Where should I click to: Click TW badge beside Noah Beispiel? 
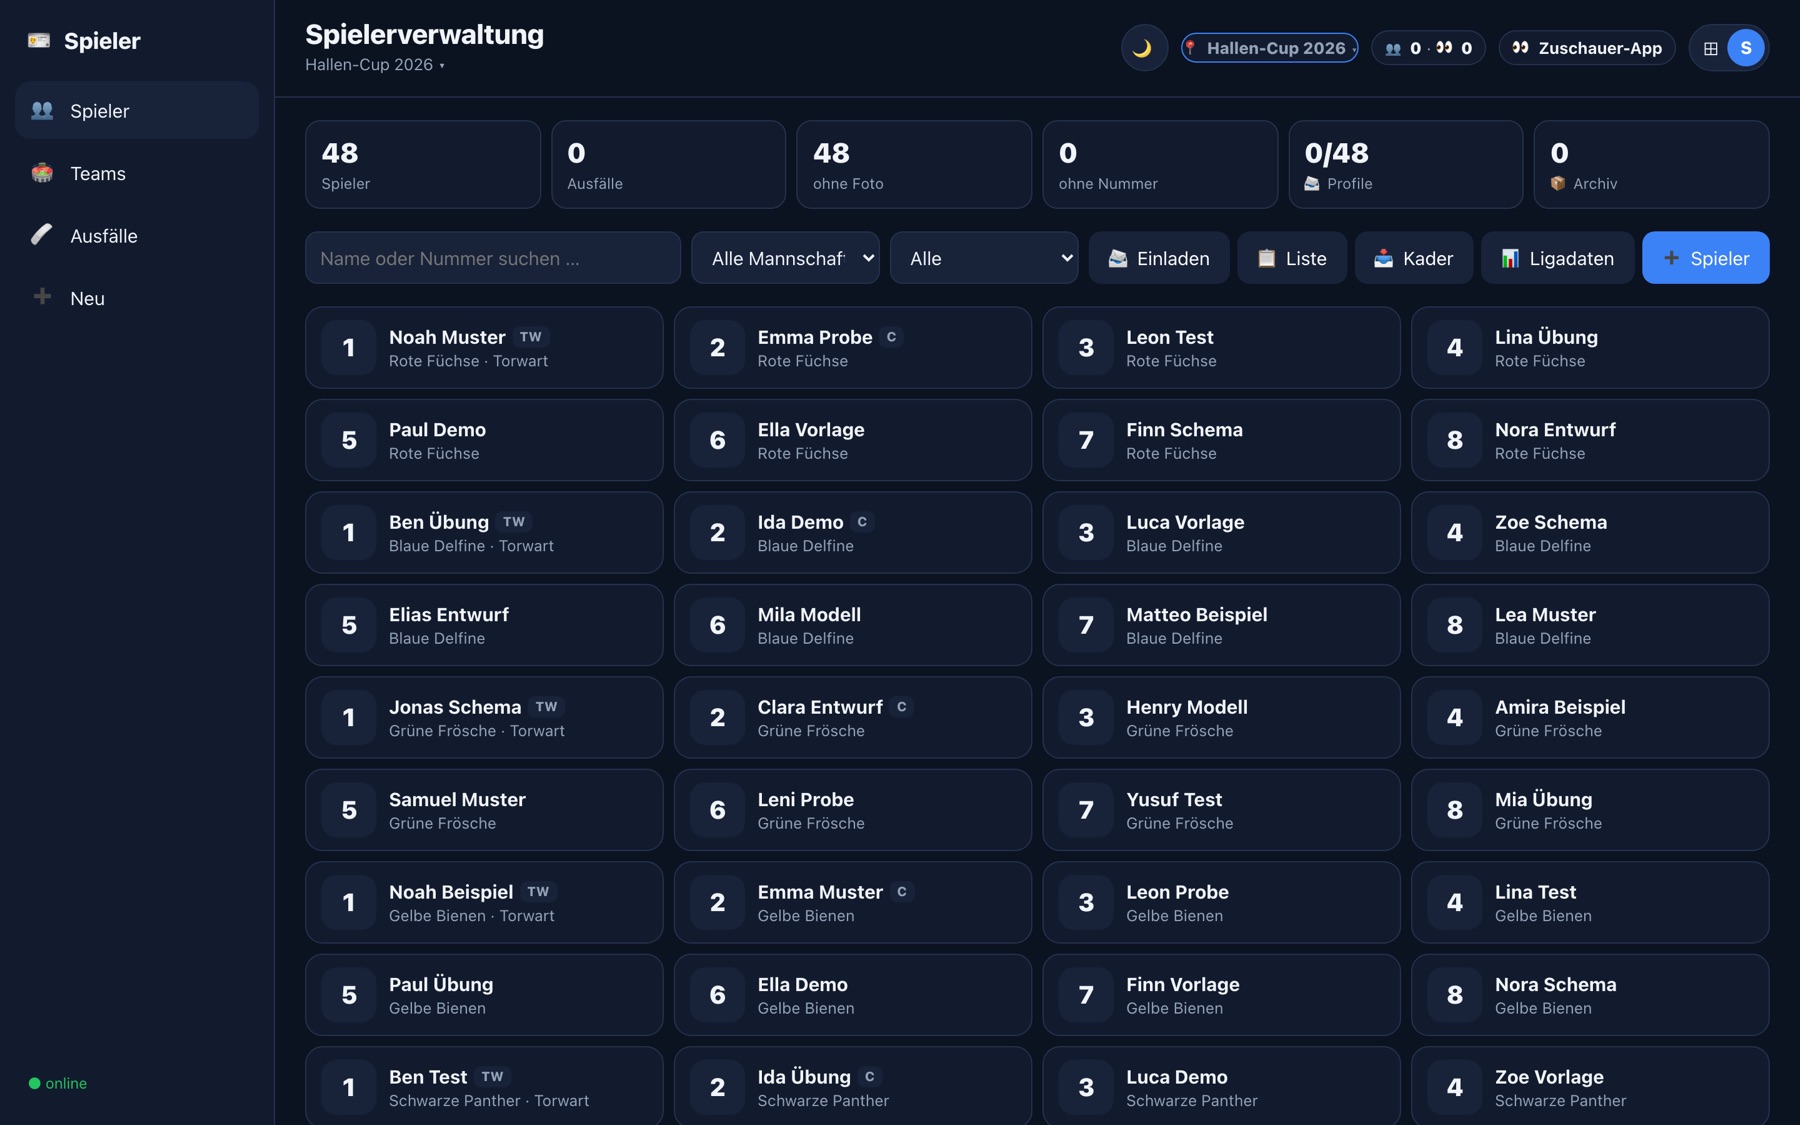[x=538, y=892]
